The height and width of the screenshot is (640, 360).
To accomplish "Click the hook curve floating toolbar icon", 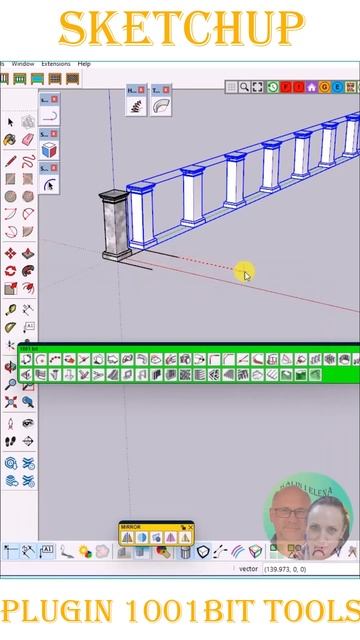I will coord(49,116).
